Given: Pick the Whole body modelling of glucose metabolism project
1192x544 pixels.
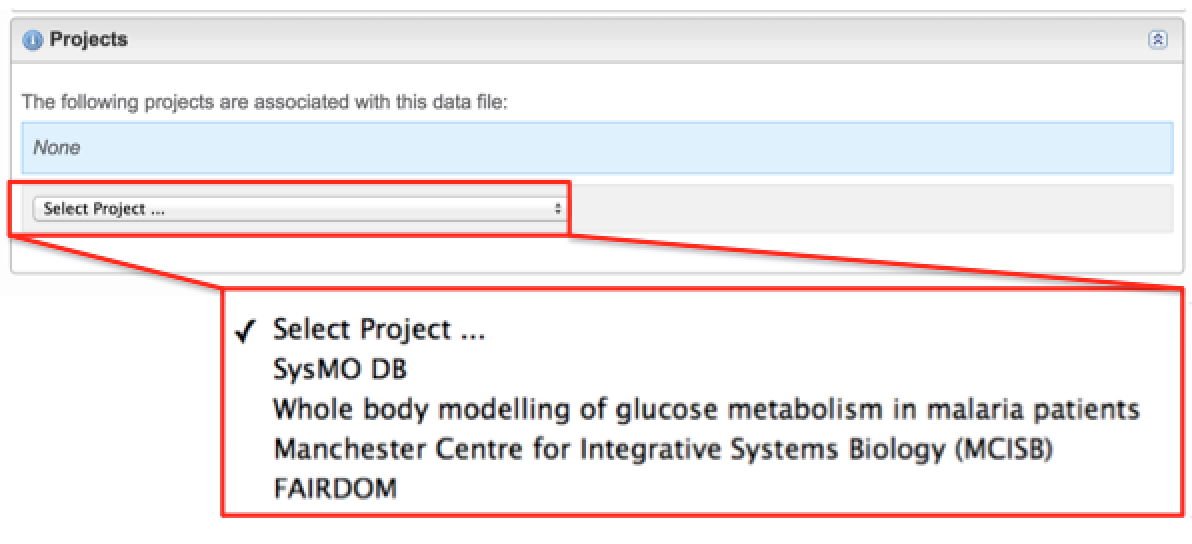Looking at the screenshot, I should pyautogui.click(x=706, y=409).
